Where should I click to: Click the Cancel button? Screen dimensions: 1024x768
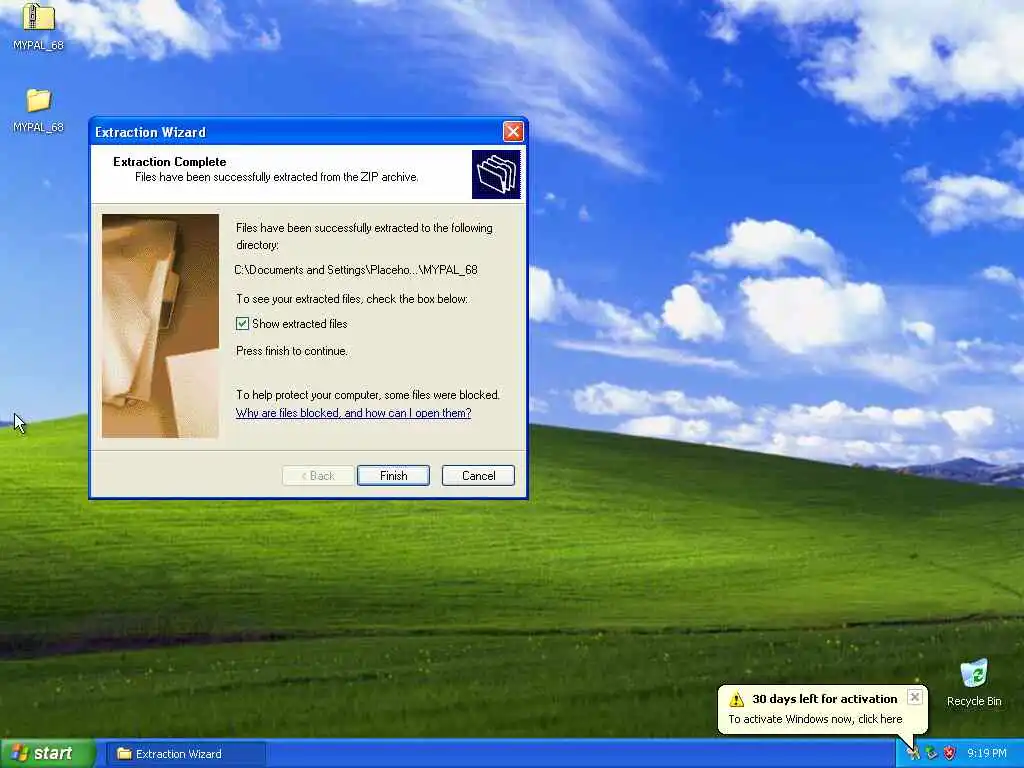[x=478, y=475]
